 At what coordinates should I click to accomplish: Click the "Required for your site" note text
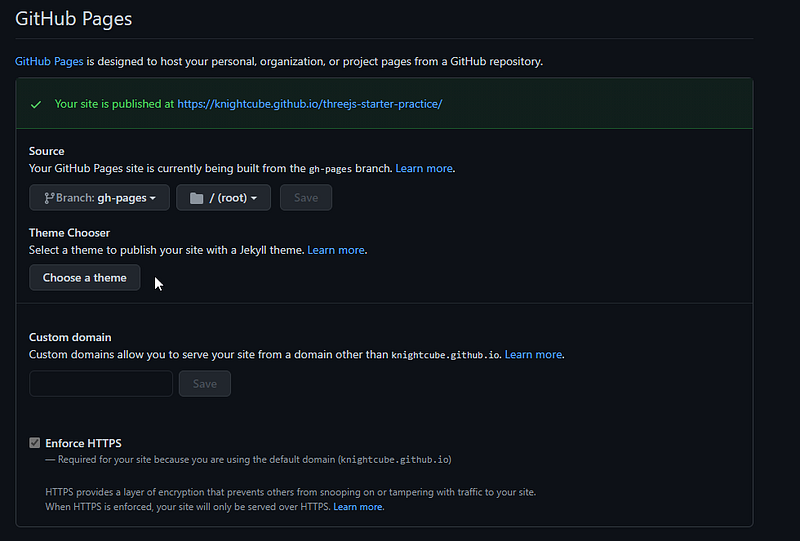pyautogui.click(x=248, y=459)
